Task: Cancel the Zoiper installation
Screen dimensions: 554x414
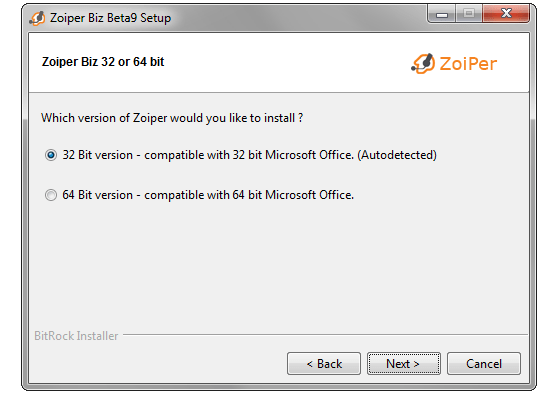Action: [484, 363]
